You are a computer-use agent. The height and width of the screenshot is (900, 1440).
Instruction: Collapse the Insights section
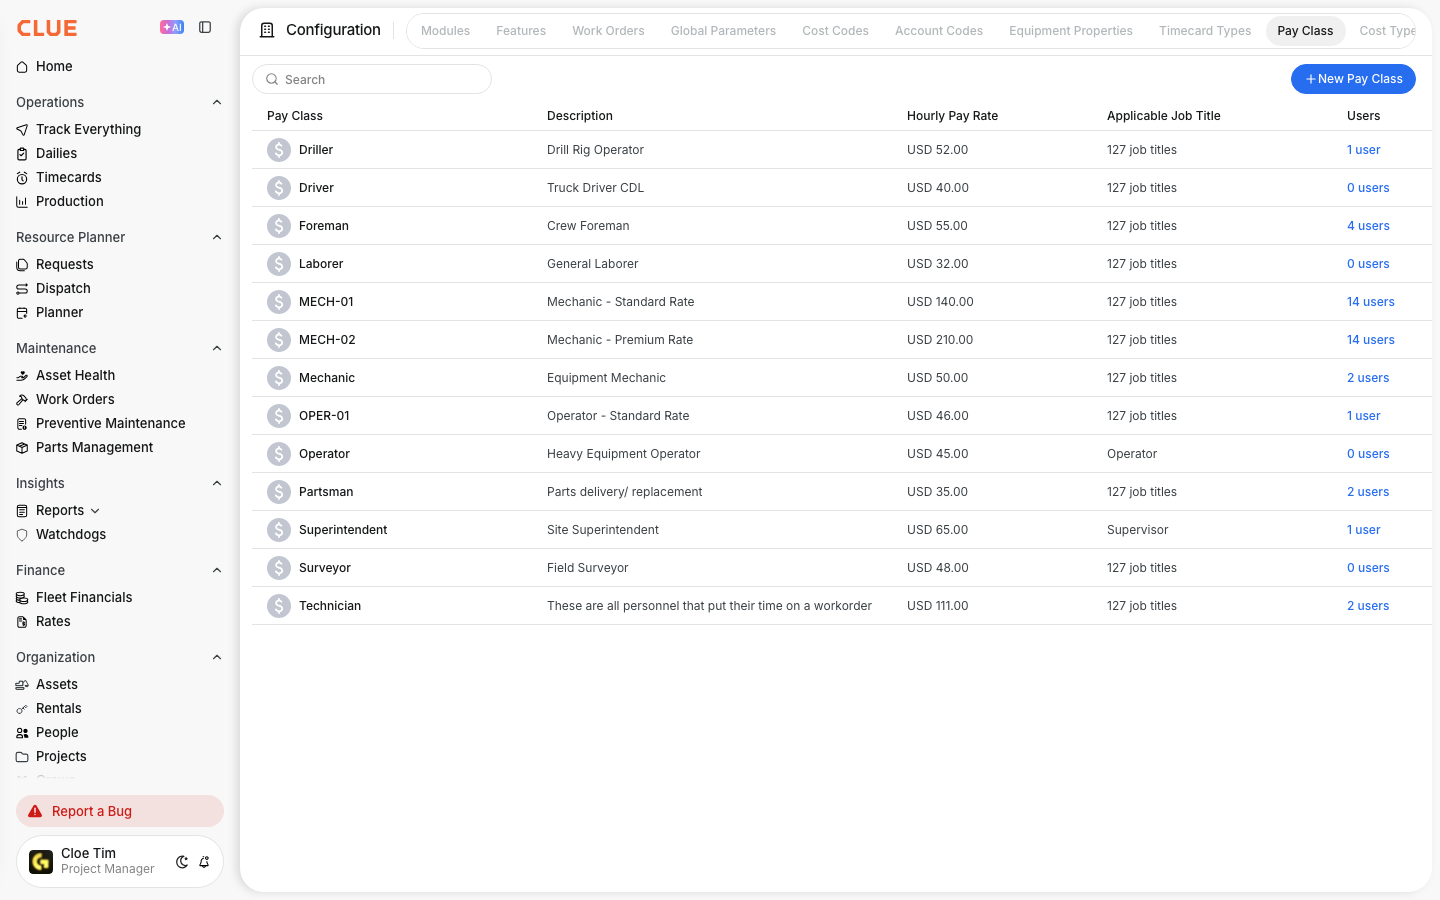coord(217,483)
